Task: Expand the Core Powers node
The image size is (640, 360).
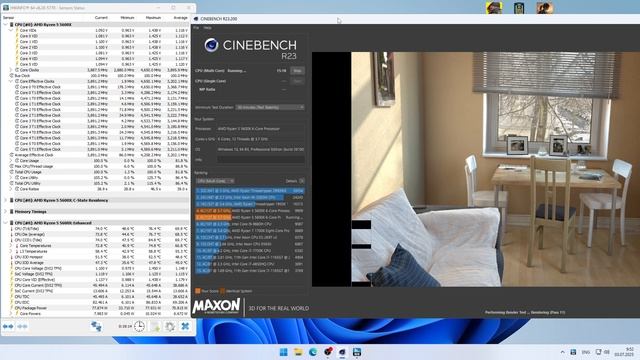Action: (x=11, y=313)
